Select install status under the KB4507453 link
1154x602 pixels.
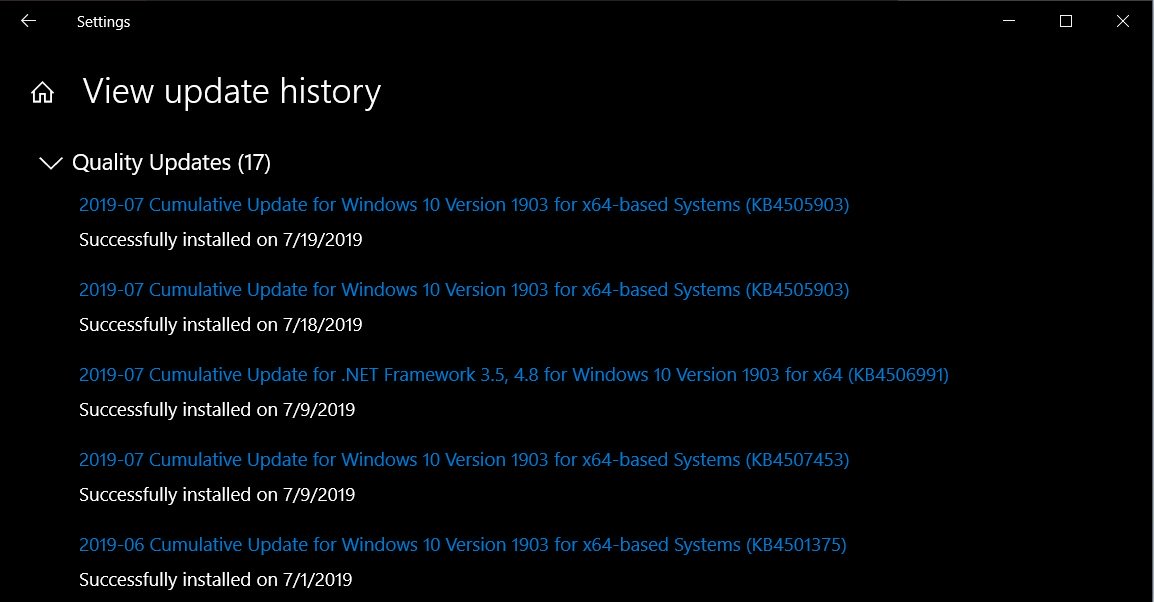[217, 495]
